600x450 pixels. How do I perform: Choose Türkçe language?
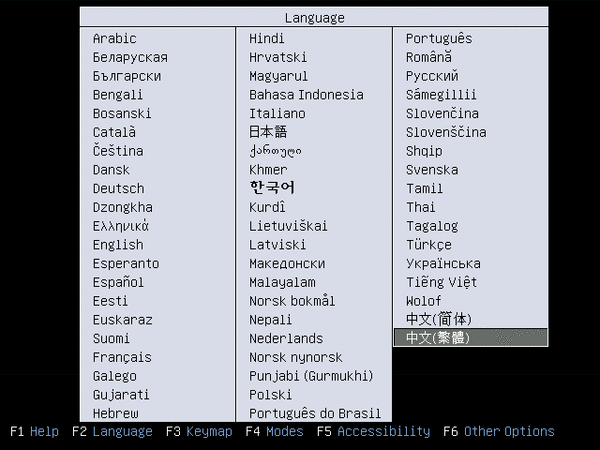pos(429,245)
